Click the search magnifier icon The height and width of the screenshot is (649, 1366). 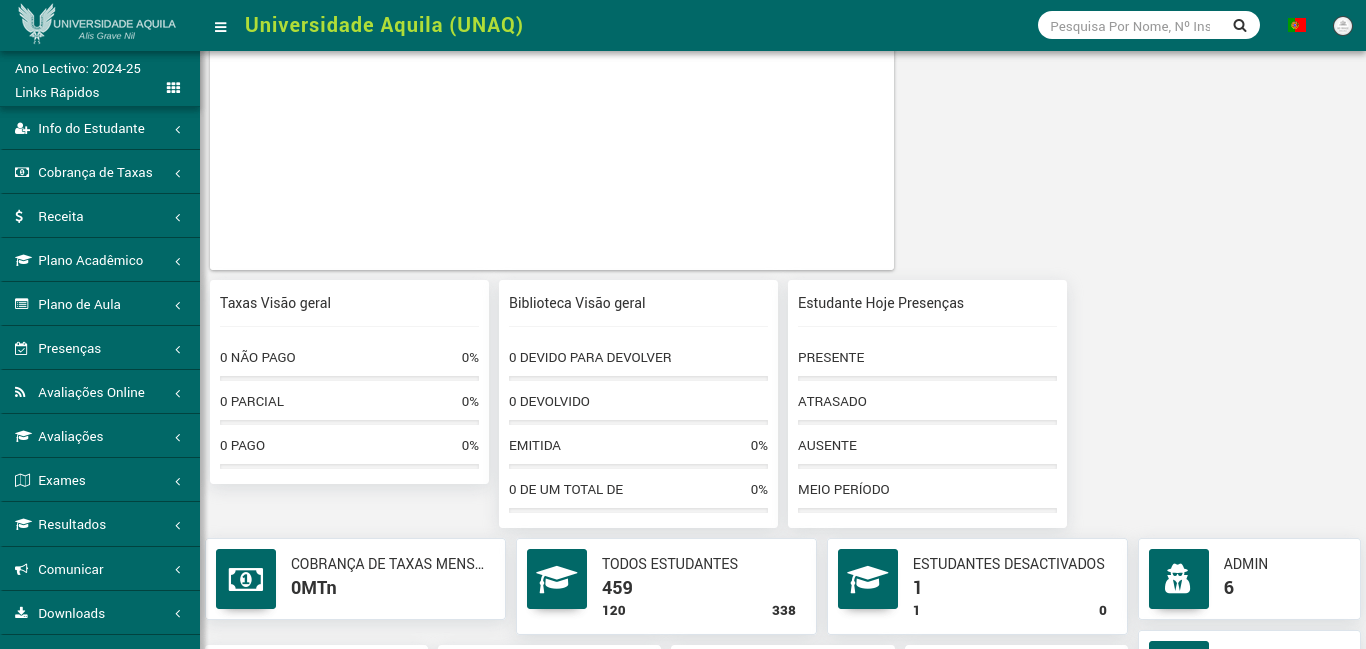click(x=1240, y=26)
